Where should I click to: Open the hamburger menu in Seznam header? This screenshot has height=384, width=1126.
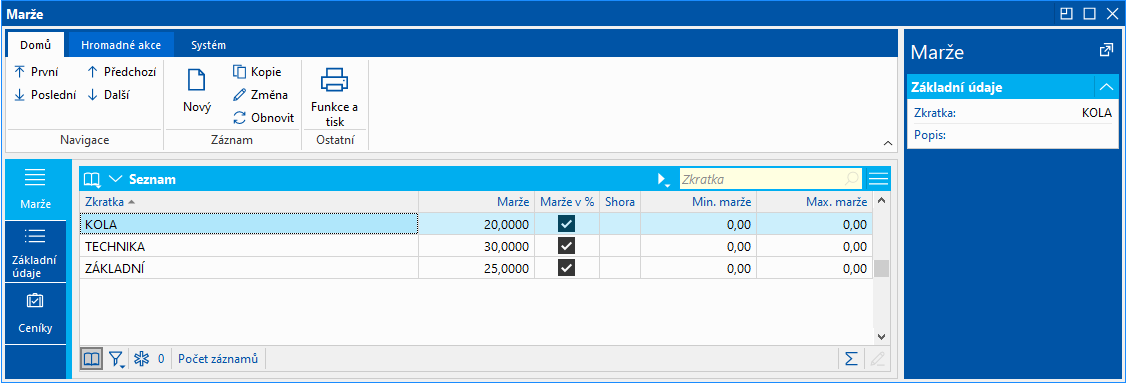pyautogui.click(x=879, y=179)
